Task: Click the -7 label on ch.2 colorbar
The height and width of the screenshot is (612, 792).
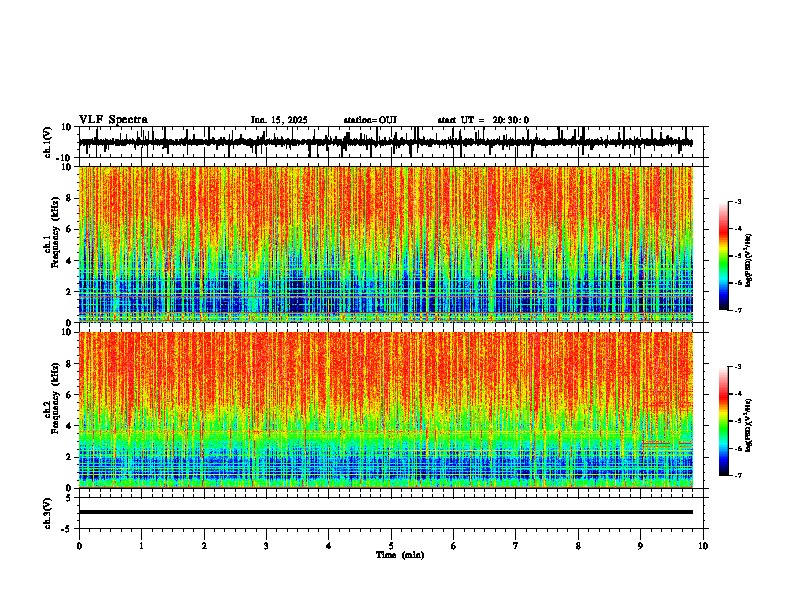Action: click(737, 475)
